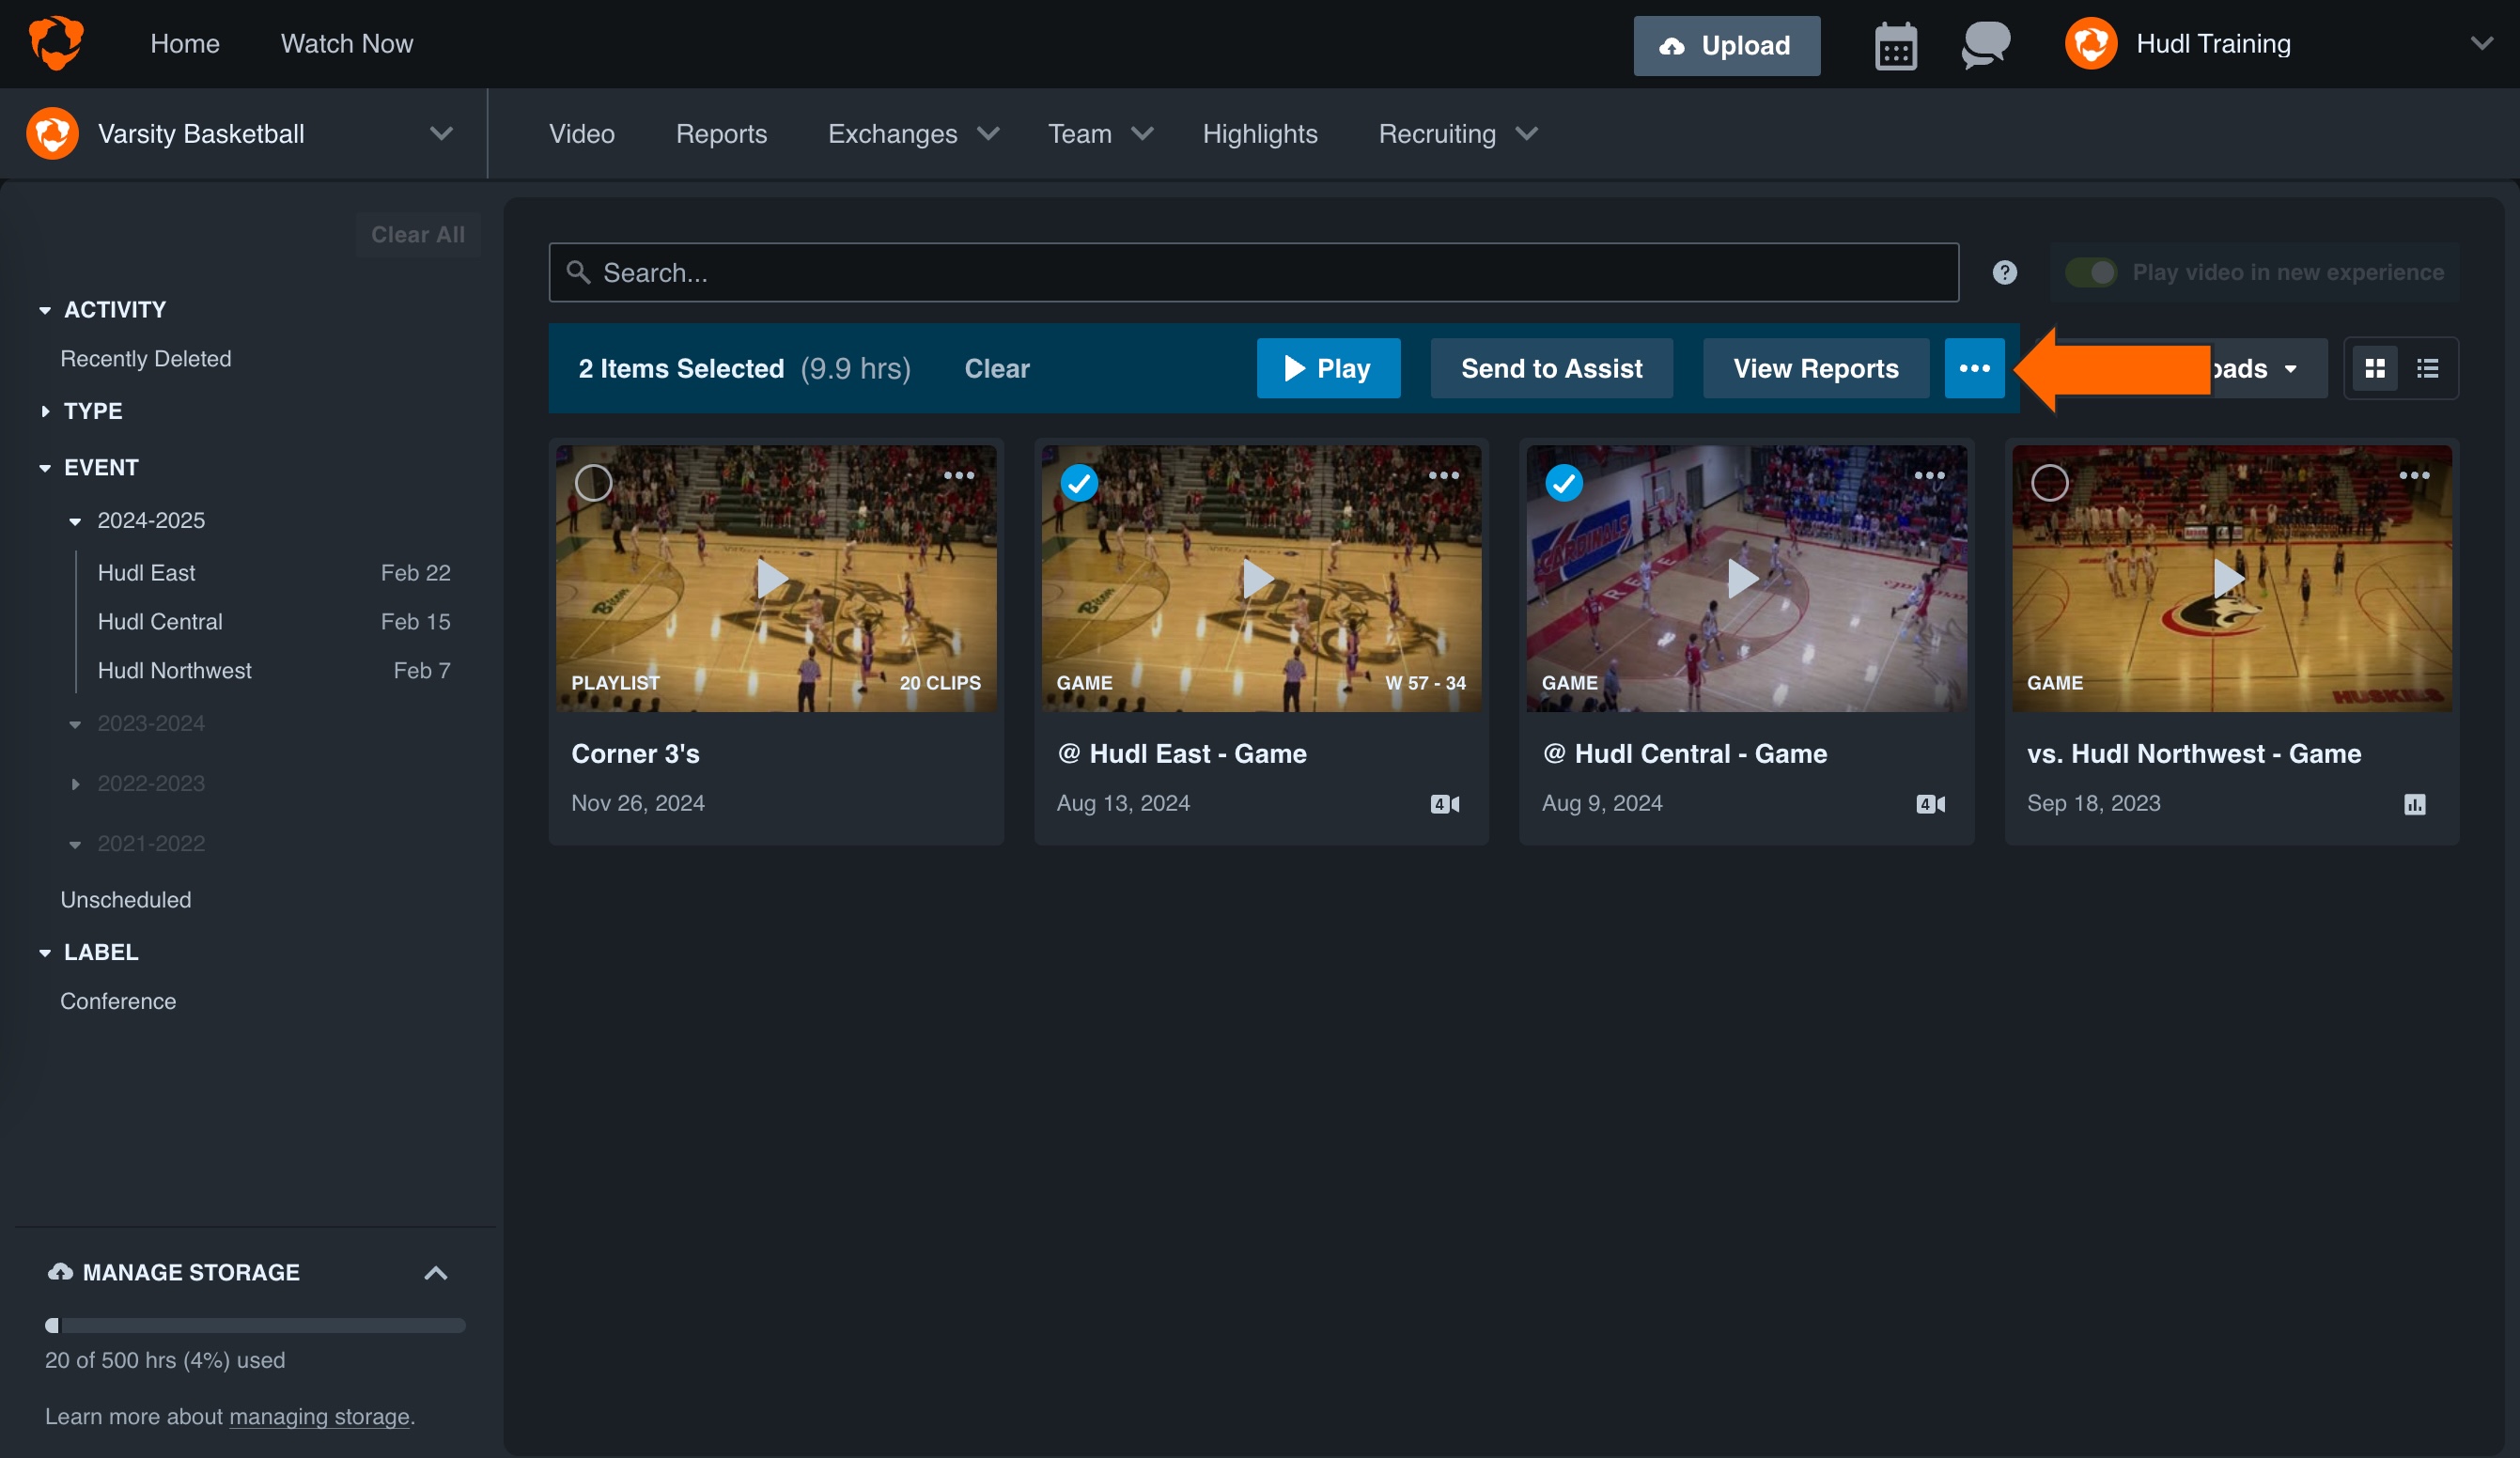Expand the Recruiting menu

(1455, 133)
